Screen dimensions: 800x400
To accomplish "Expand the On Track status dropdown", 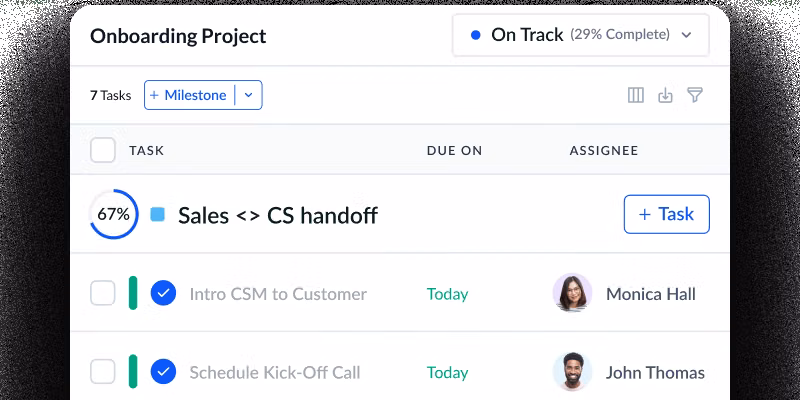I will coord(686,35).
